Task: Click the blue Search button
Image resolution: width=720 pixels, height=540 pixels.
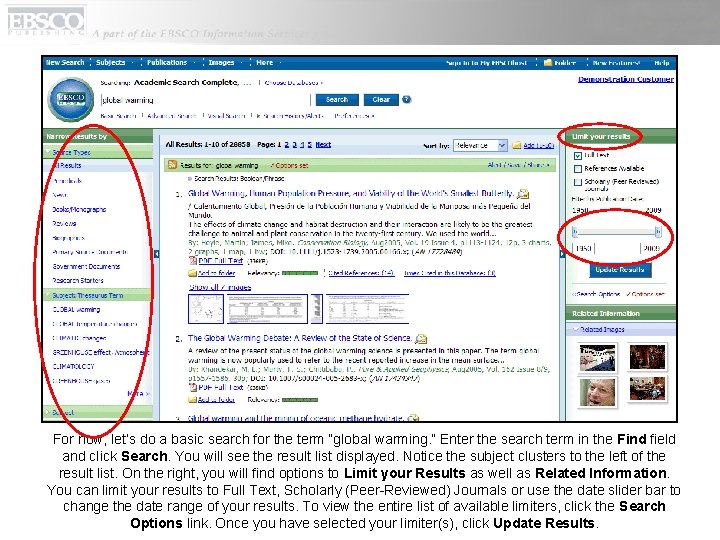Action: click(x=337, y=100)
